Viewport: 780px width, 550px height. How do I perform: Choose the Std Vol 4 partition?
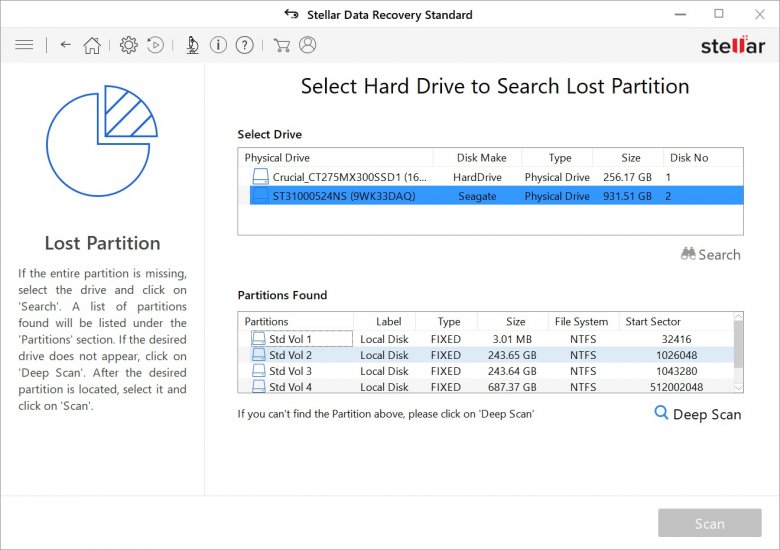point(290,387)
